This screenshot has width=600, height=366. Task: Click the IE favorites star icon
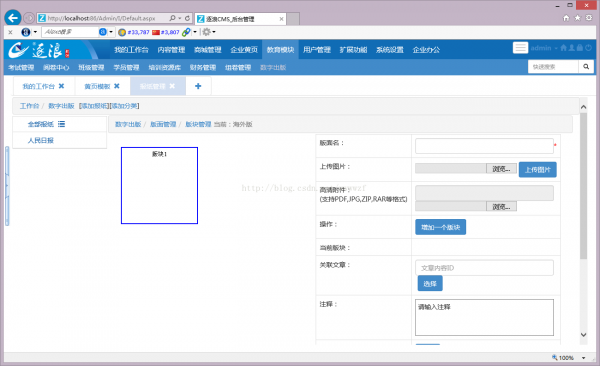click(577, 18)
